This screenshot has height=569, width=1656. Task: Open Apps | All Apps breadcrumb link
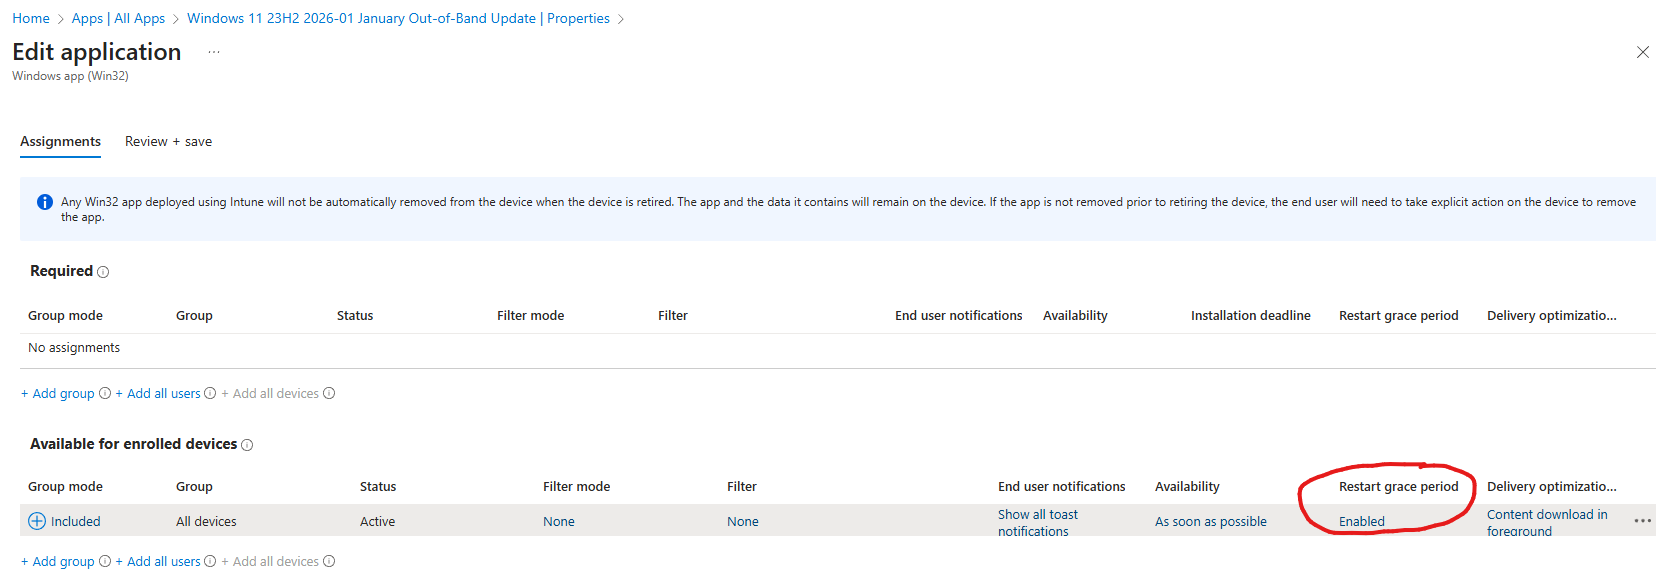pos(118,19)
